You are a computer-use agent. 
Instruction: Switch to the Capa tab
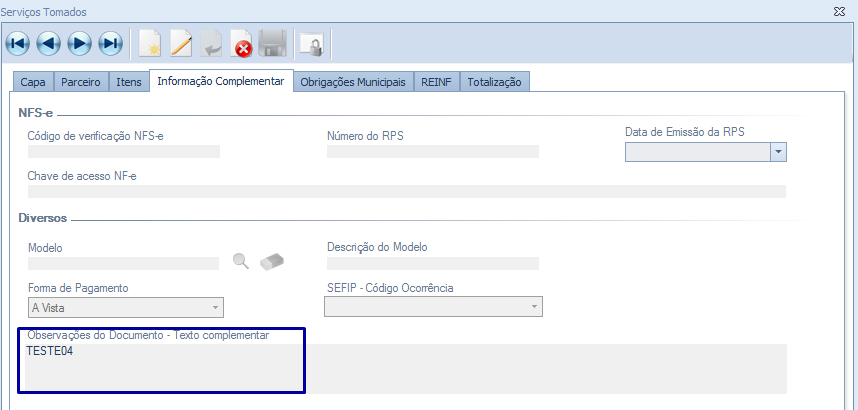(x=33, y=82)
